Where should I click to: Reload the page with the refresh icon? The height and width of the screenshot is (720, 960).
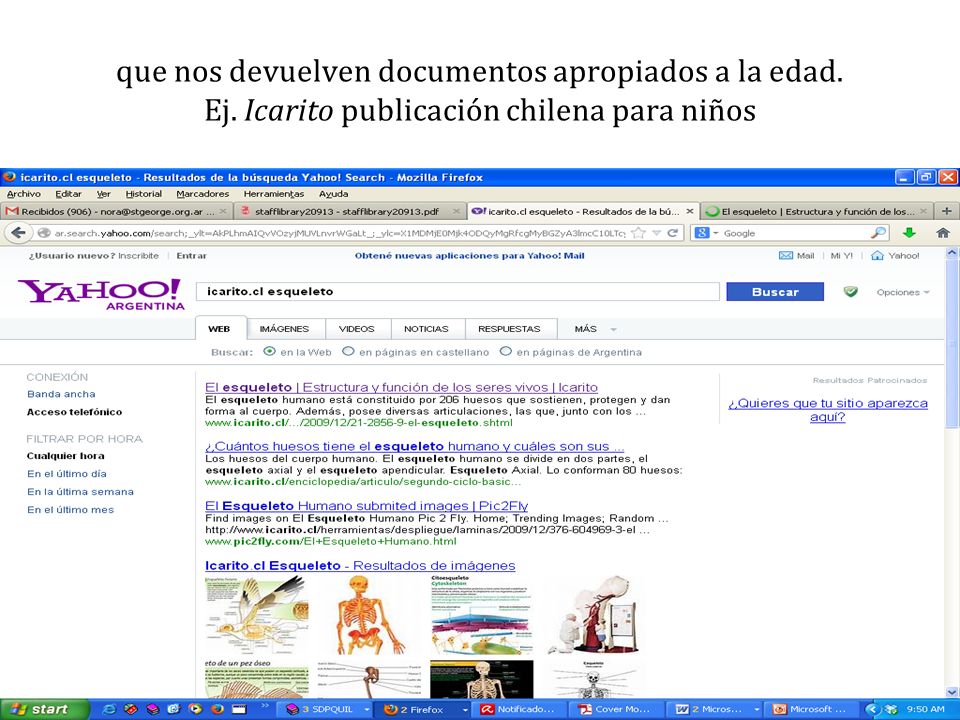pyautogui.click(x=672, y=233)
